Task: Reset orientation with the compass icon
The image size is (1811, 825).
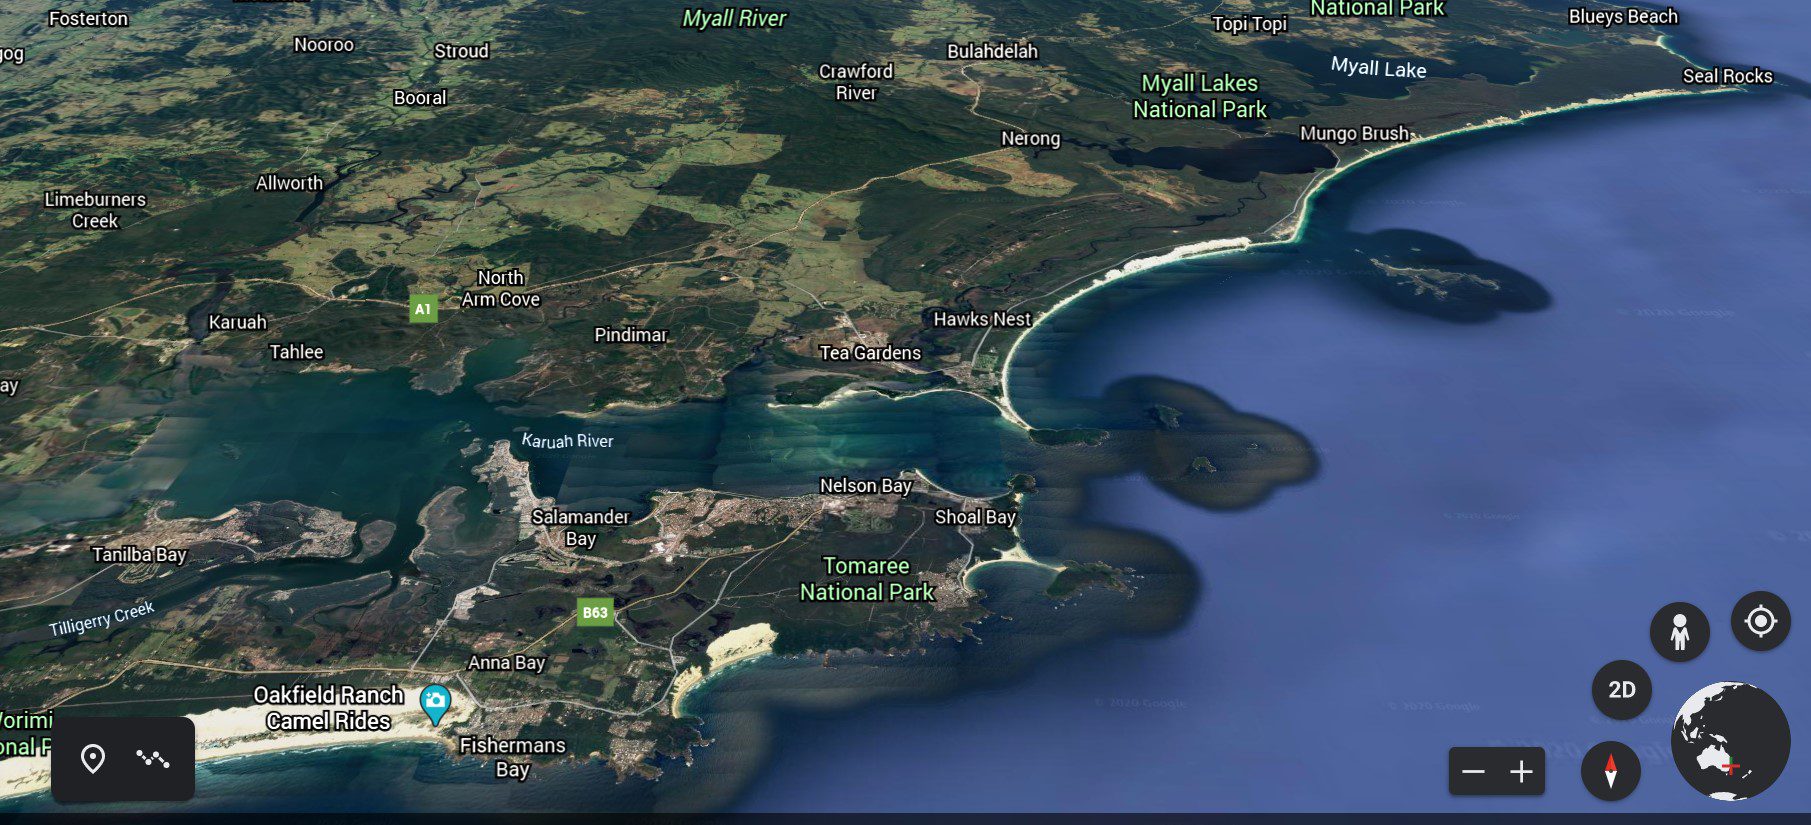Action: 1611,771
